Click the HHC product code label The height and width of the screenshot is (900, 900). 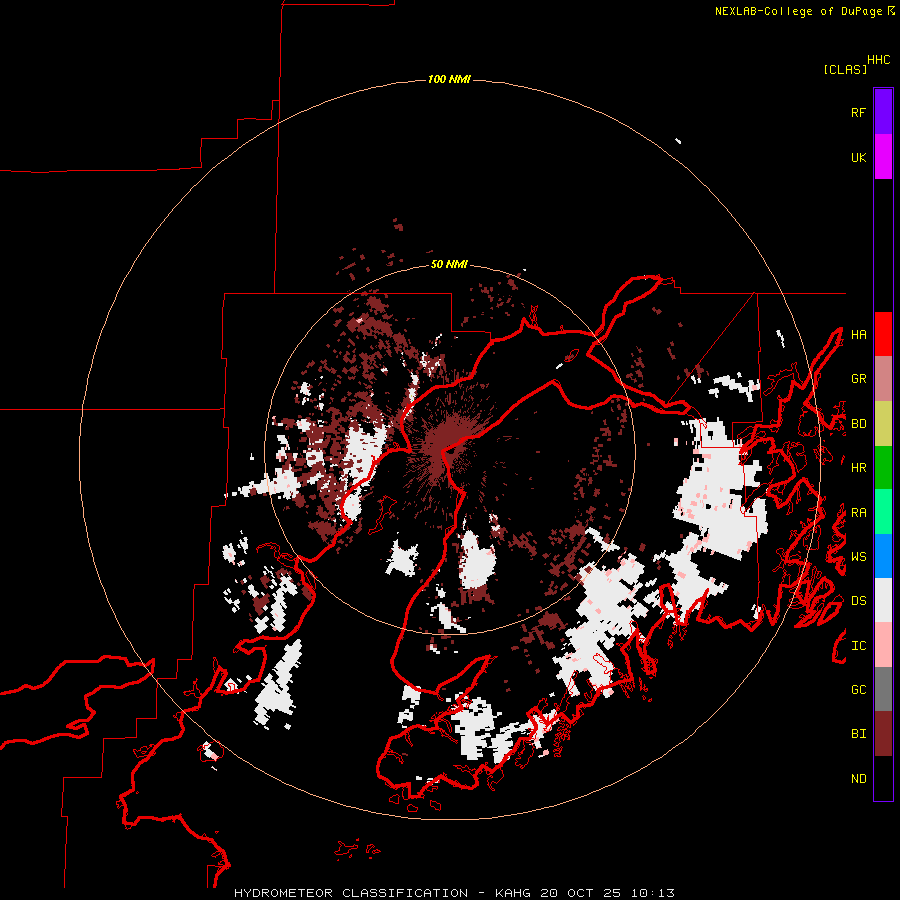(x=878, y=60)
